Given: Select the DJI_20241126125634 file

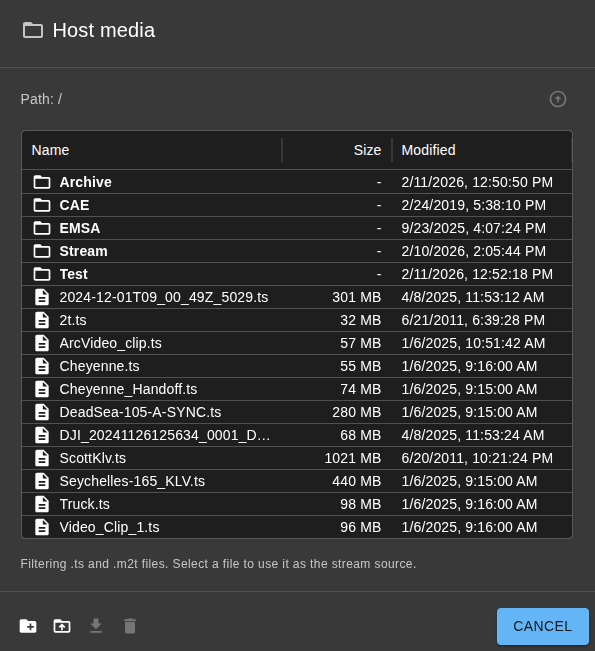Looking at the screenshot, I should pos(297,435).
